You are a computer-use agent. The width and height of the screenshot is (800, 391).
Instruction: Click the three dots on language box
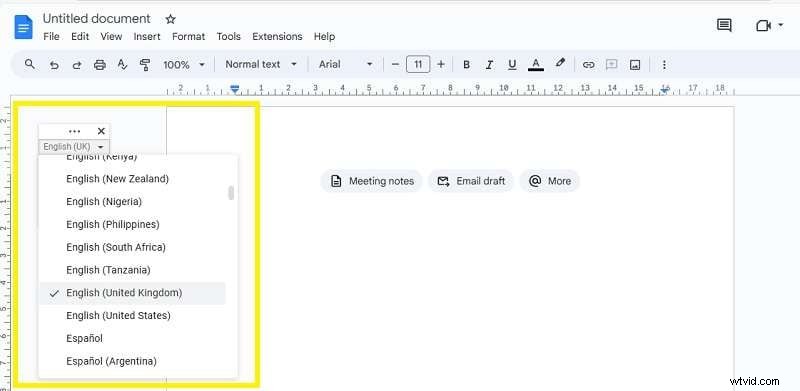(x=74, y=131)
